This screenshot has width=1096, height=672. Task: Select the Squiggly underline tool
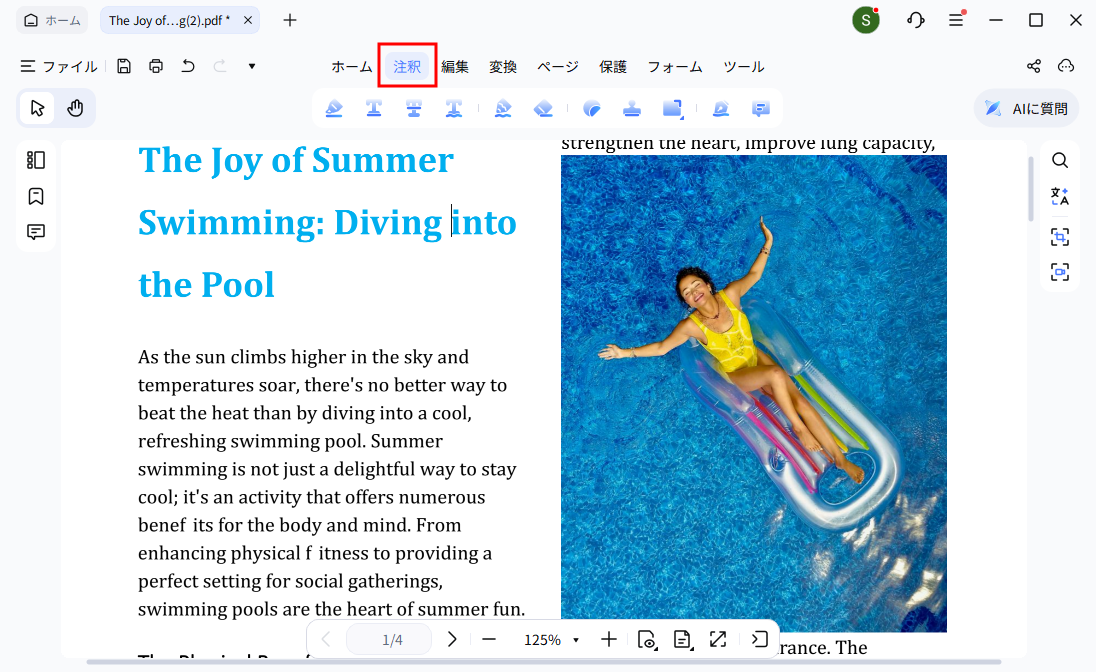point(454,108)
